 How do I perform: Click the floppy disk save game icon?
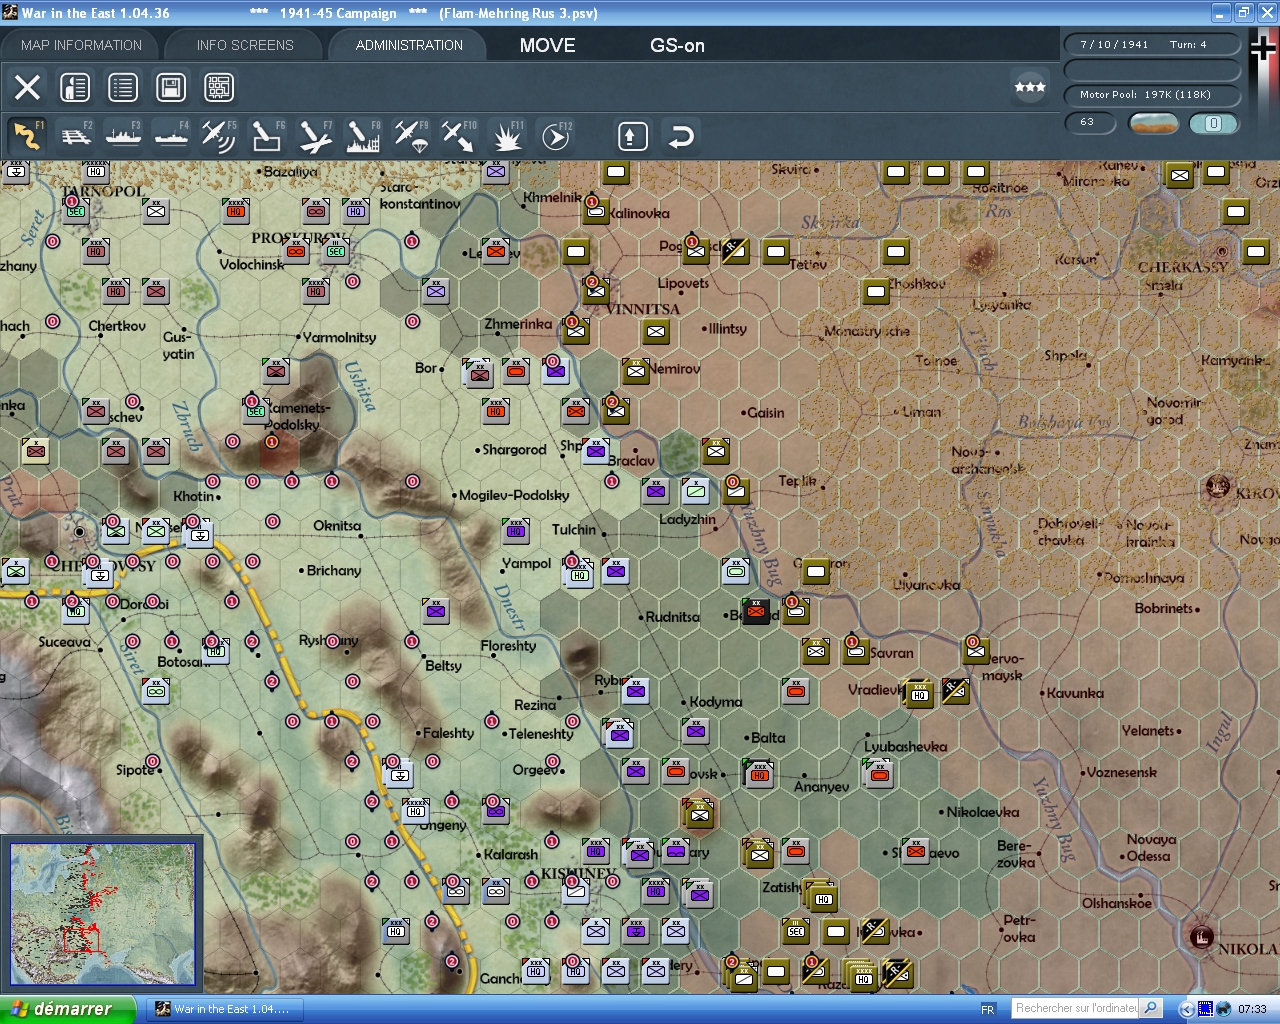pyautogui.click(x=171, y=87)
